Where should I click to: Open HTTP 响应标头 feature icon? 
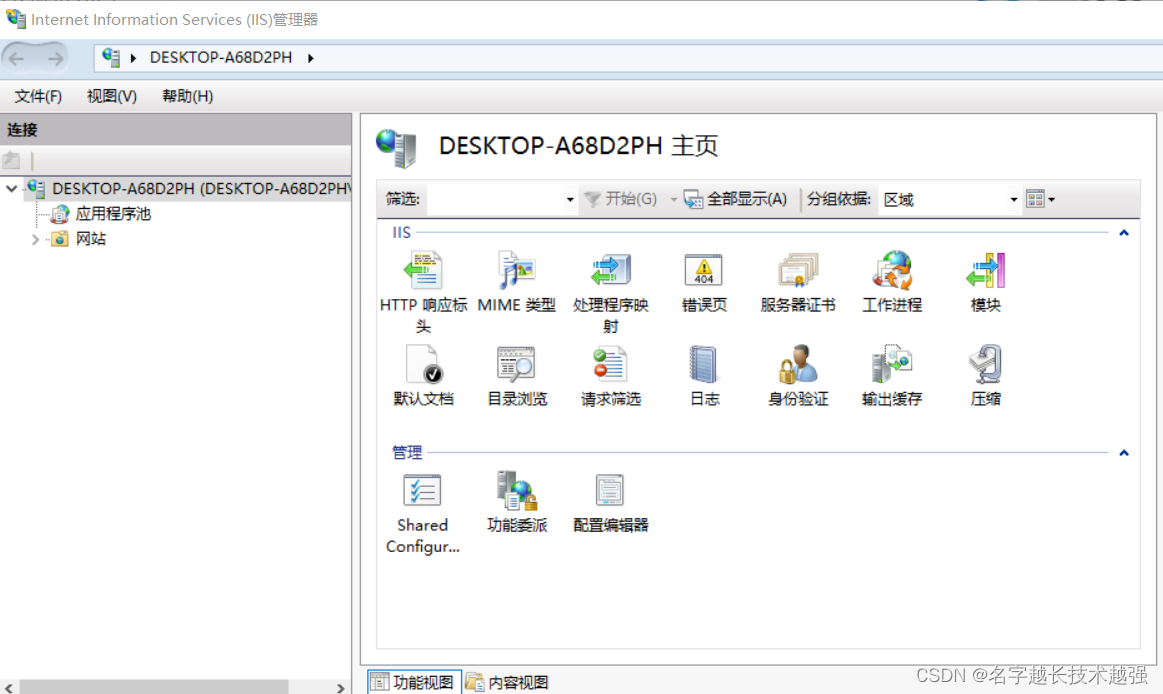click(x=423, y=271)
